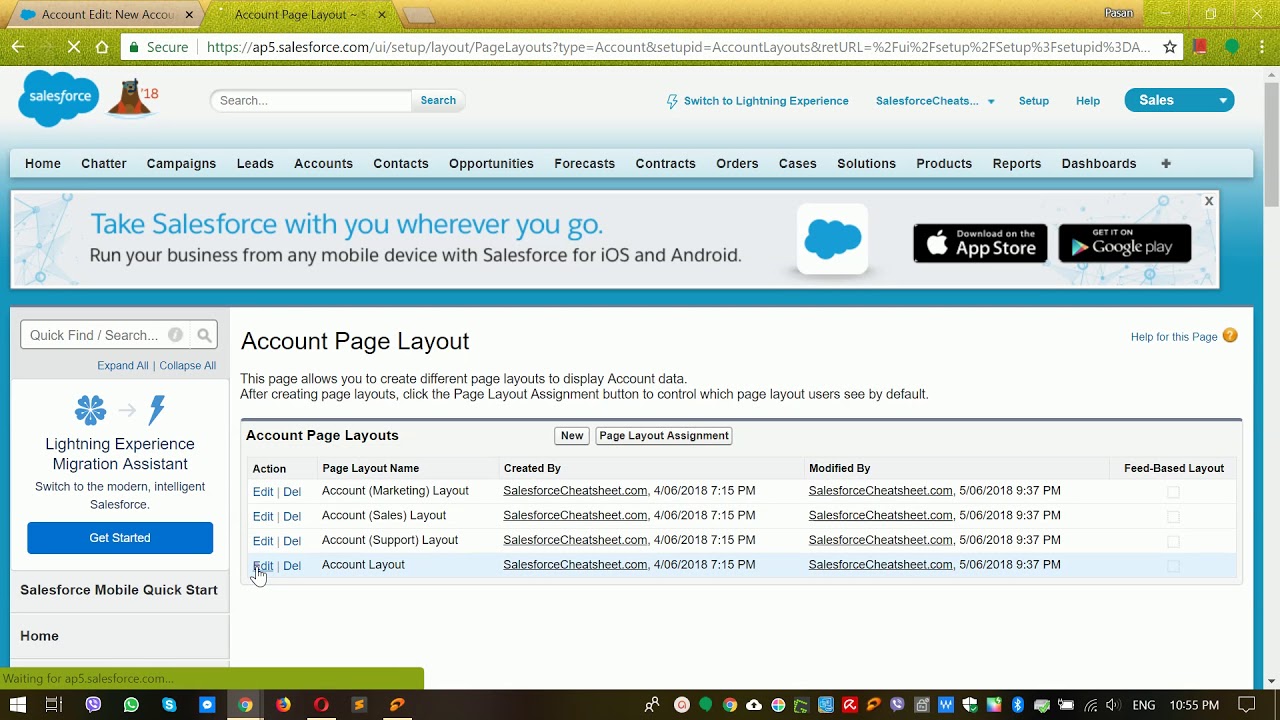Open Get it on Google Play badge
Screen dimensions: 1280x720
(x=1125, y=243)
